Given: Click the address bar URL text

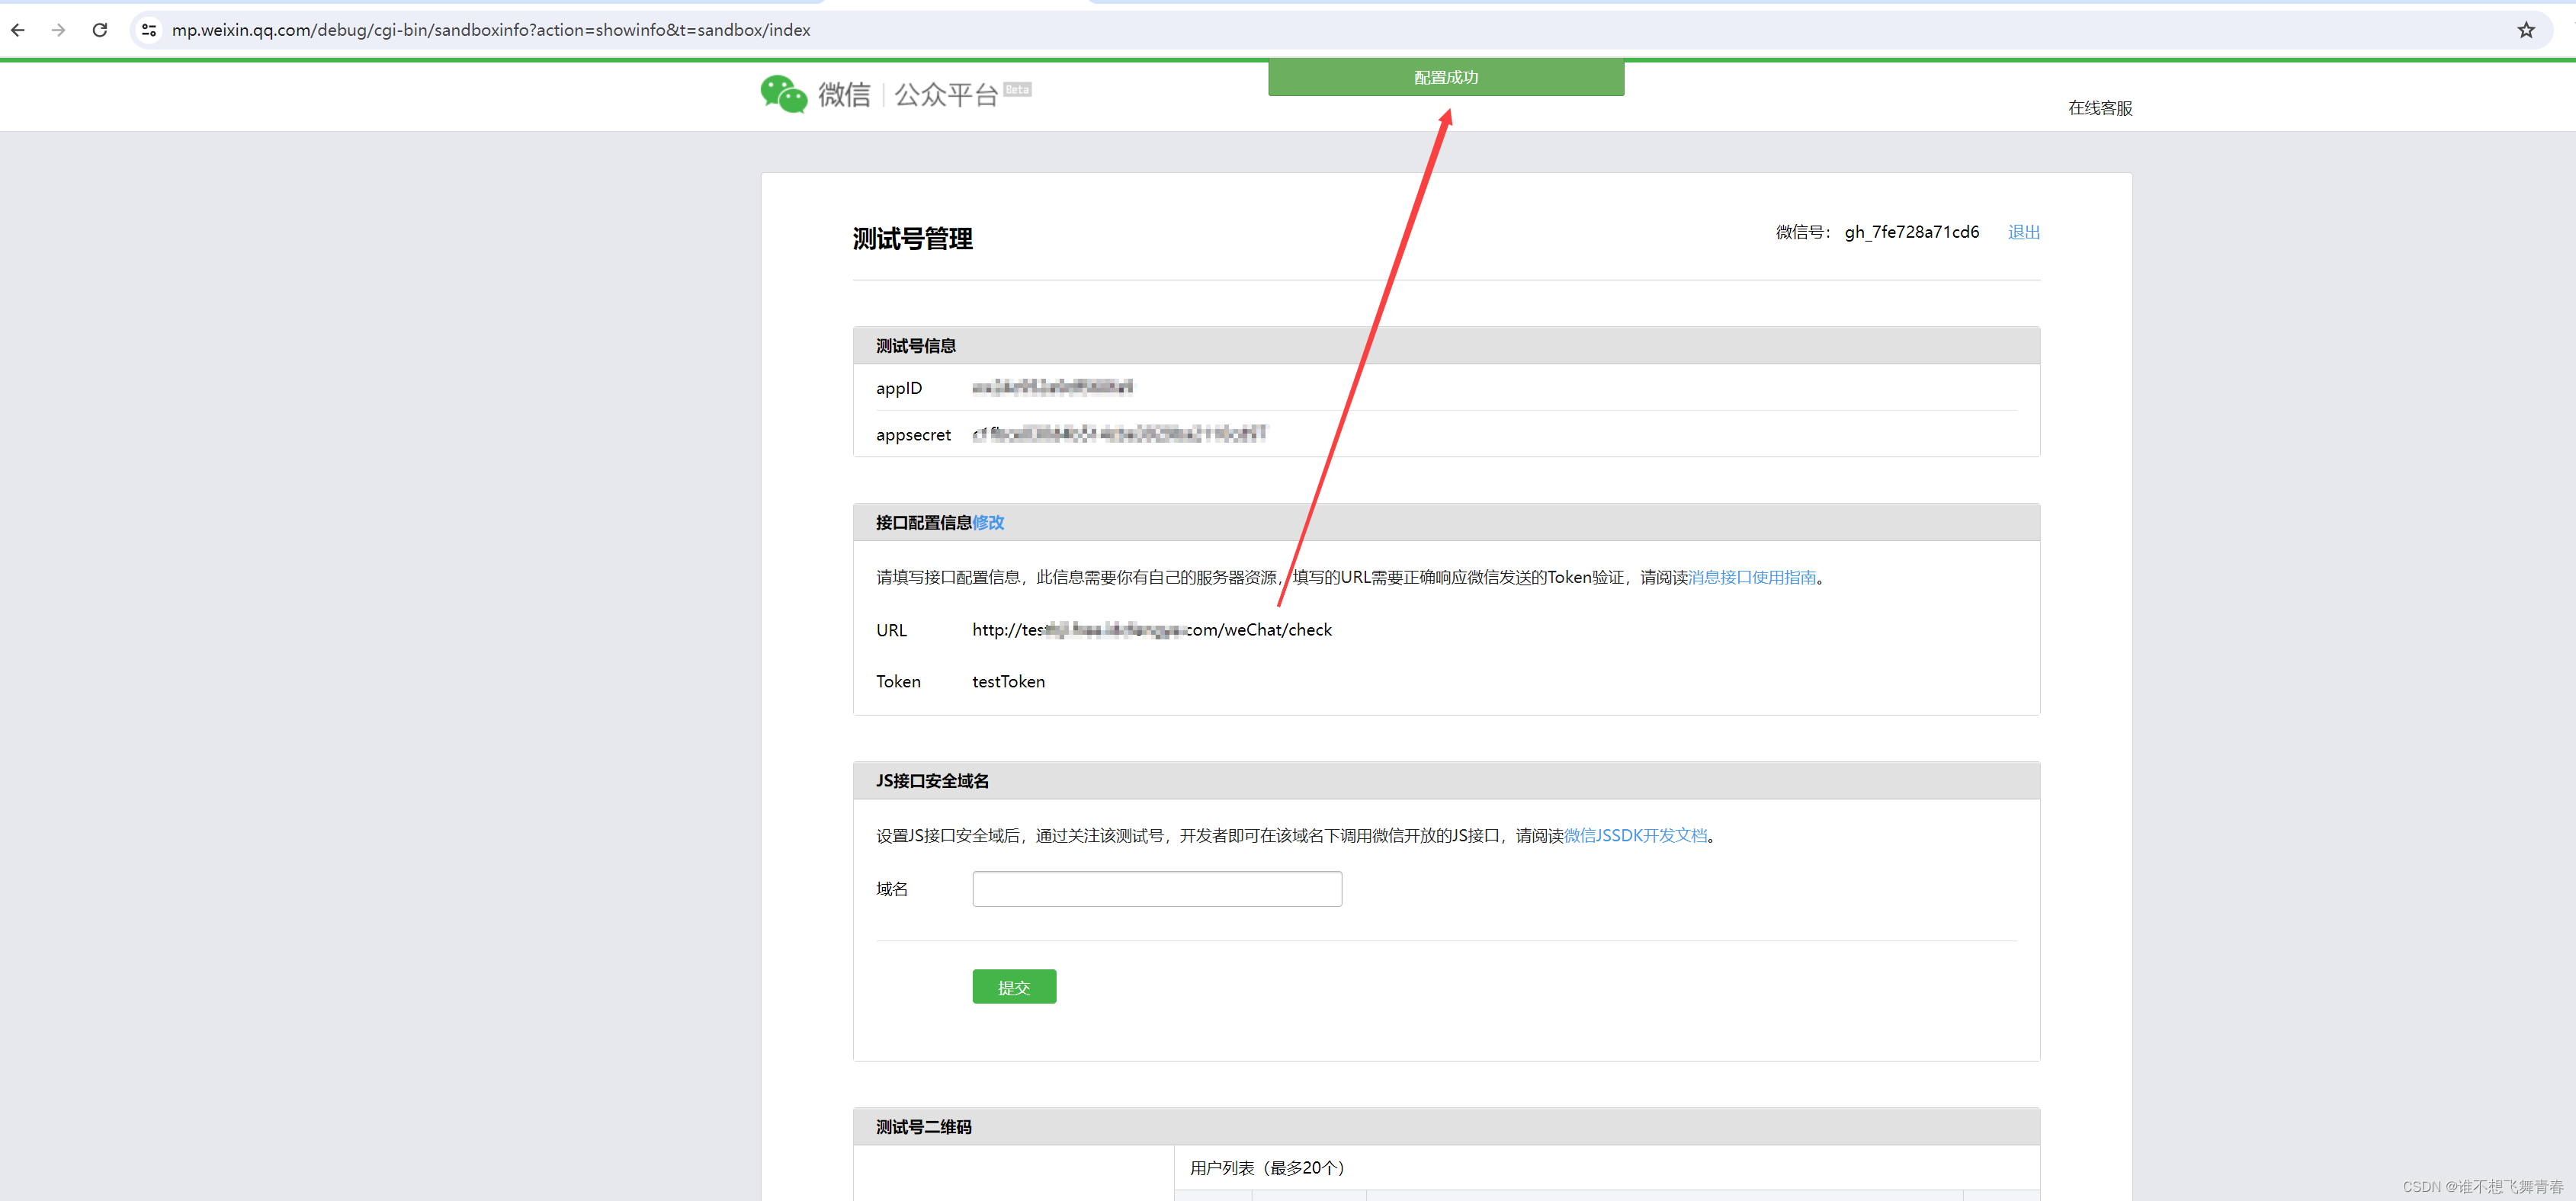Looking at the screenshot, I should tap(491, 30).
